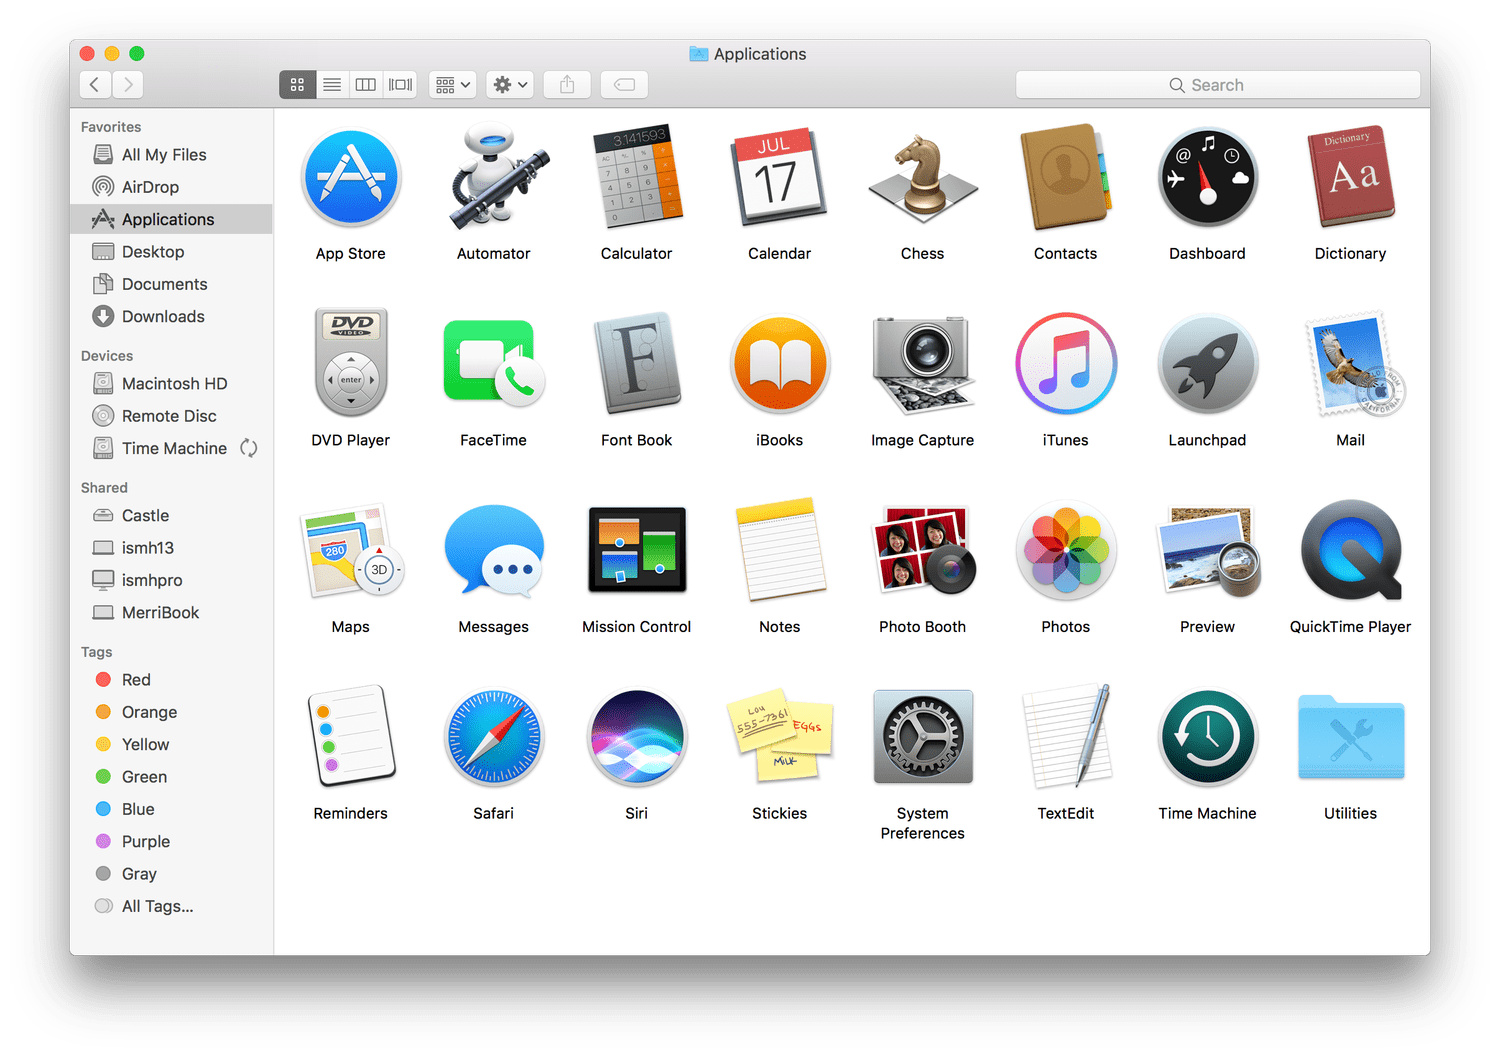Switch to Cover Flow view in the toolbar
The width and height of the screenshot is (1500, 1055).
[401, 85]
